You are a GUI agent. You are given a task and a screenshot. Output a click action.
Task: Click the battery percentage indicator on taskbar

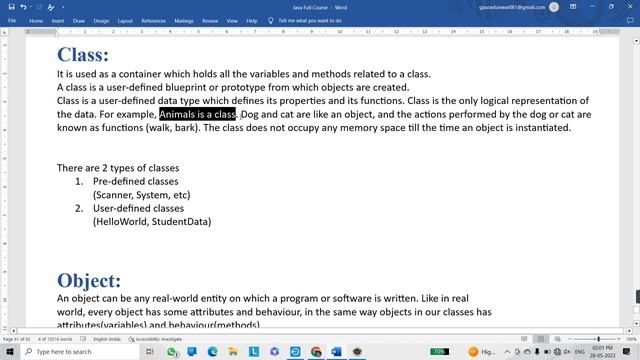click(440, 351)
